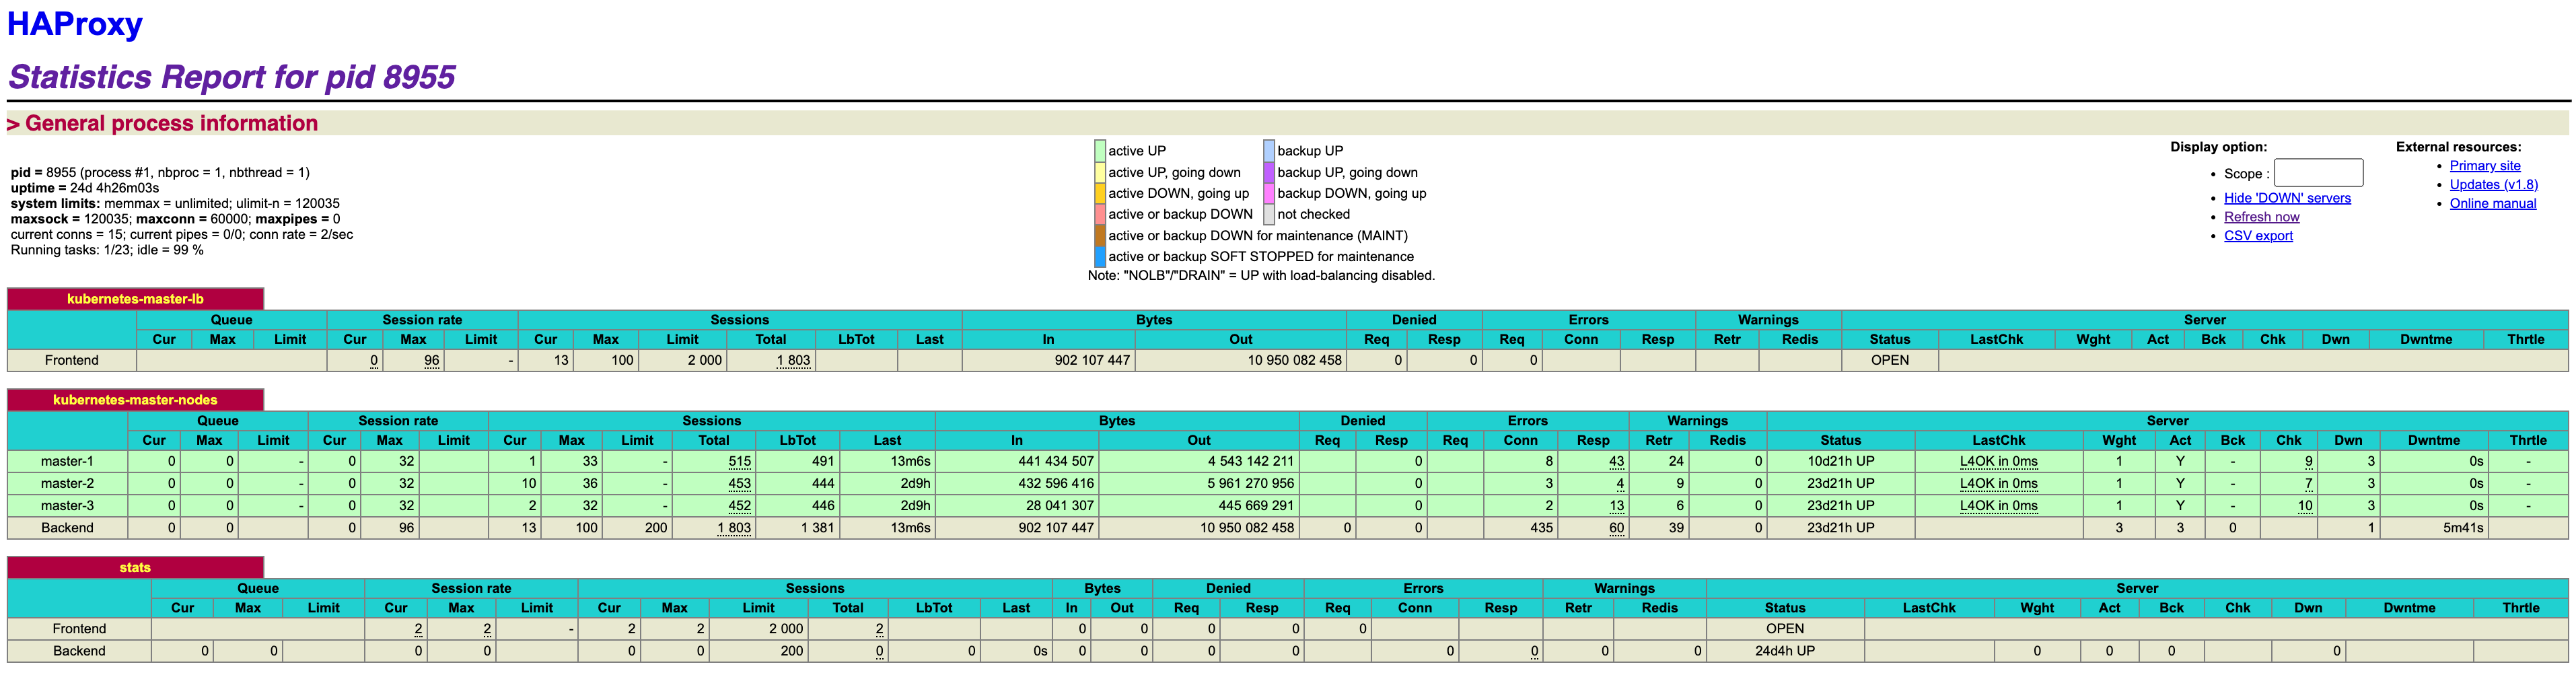Click kubernetes-master-lb Frontend bytes in 902 107 447

point(1092,361)
